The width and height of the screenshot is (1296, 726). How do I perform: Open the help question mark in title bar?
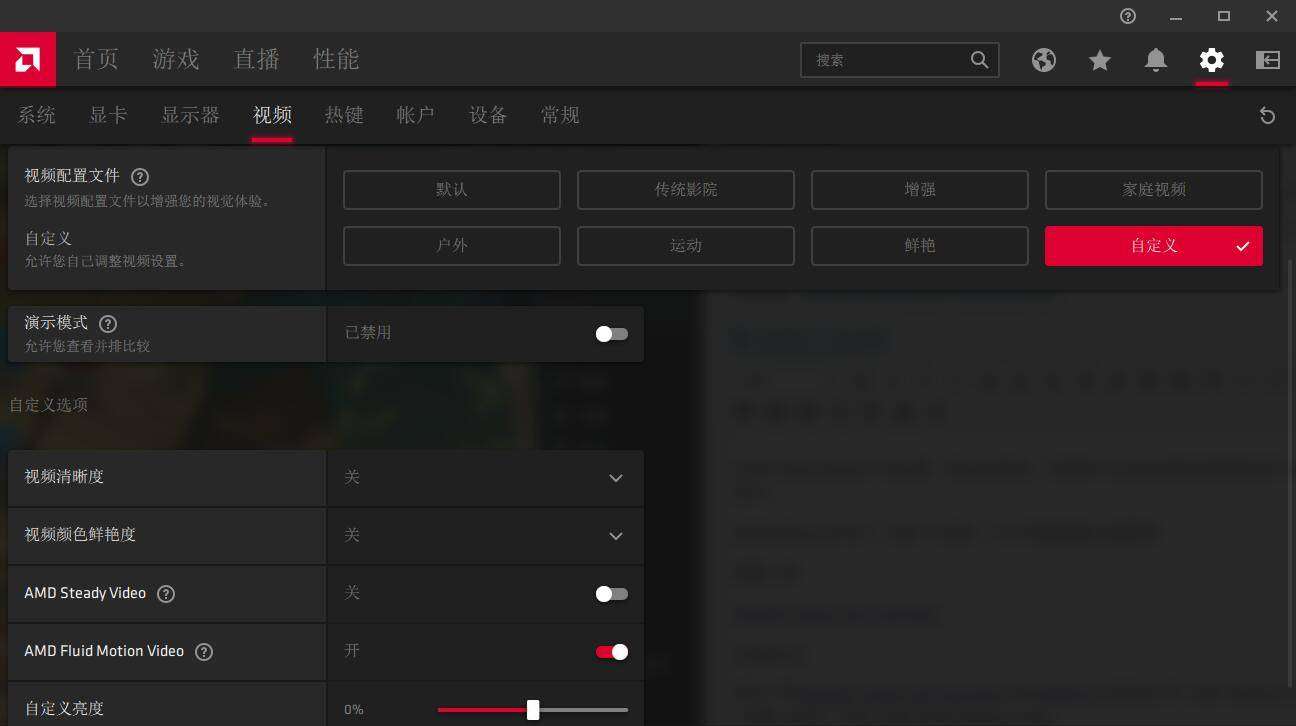pos(1128,16)
